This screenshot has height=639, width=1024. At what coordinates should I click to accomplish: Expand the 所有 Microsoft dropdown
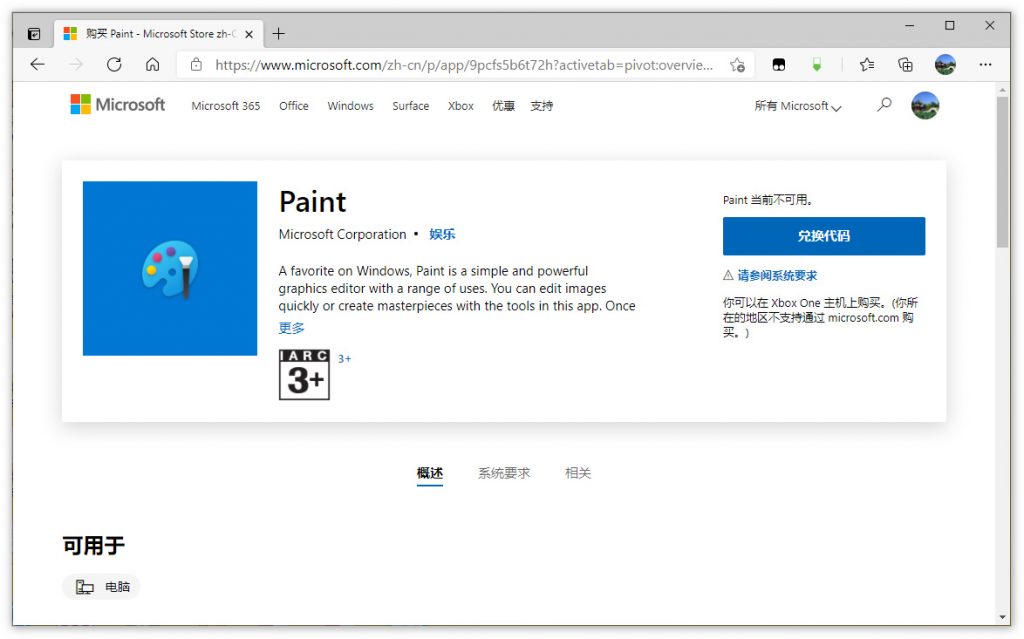[x=797, y=106]
